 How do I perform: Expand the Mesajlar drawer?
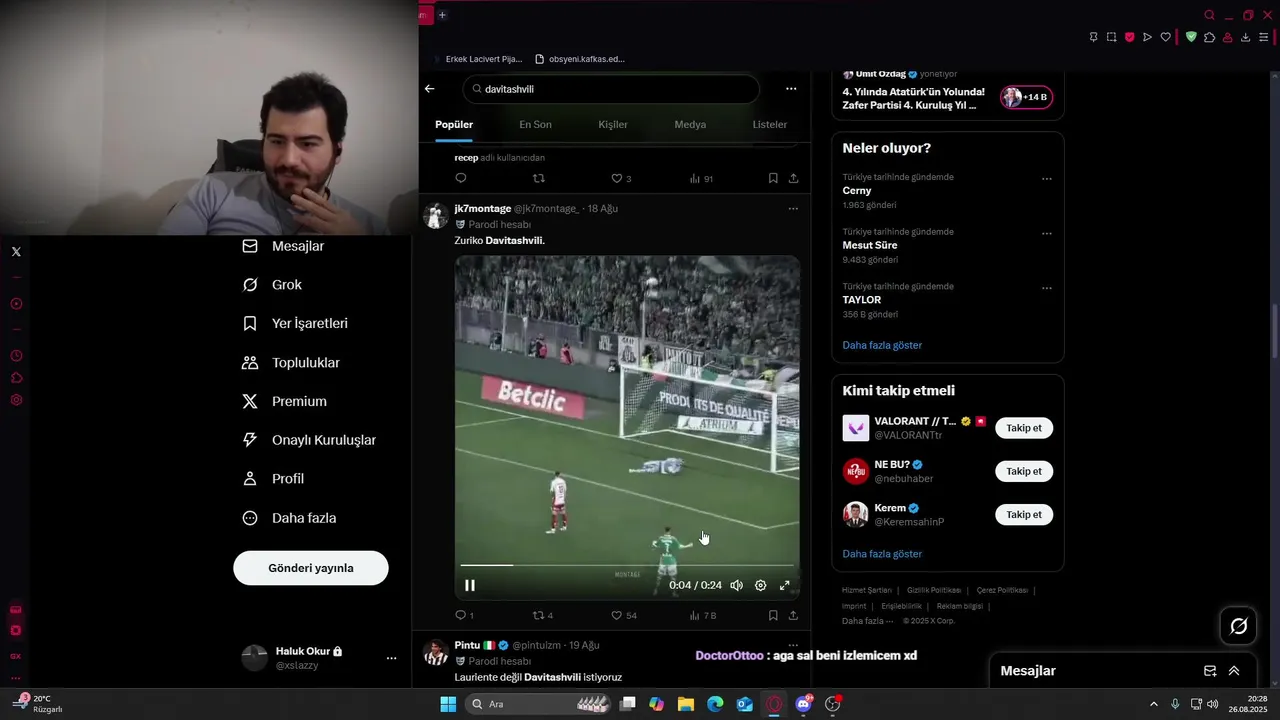point(1234,671)
